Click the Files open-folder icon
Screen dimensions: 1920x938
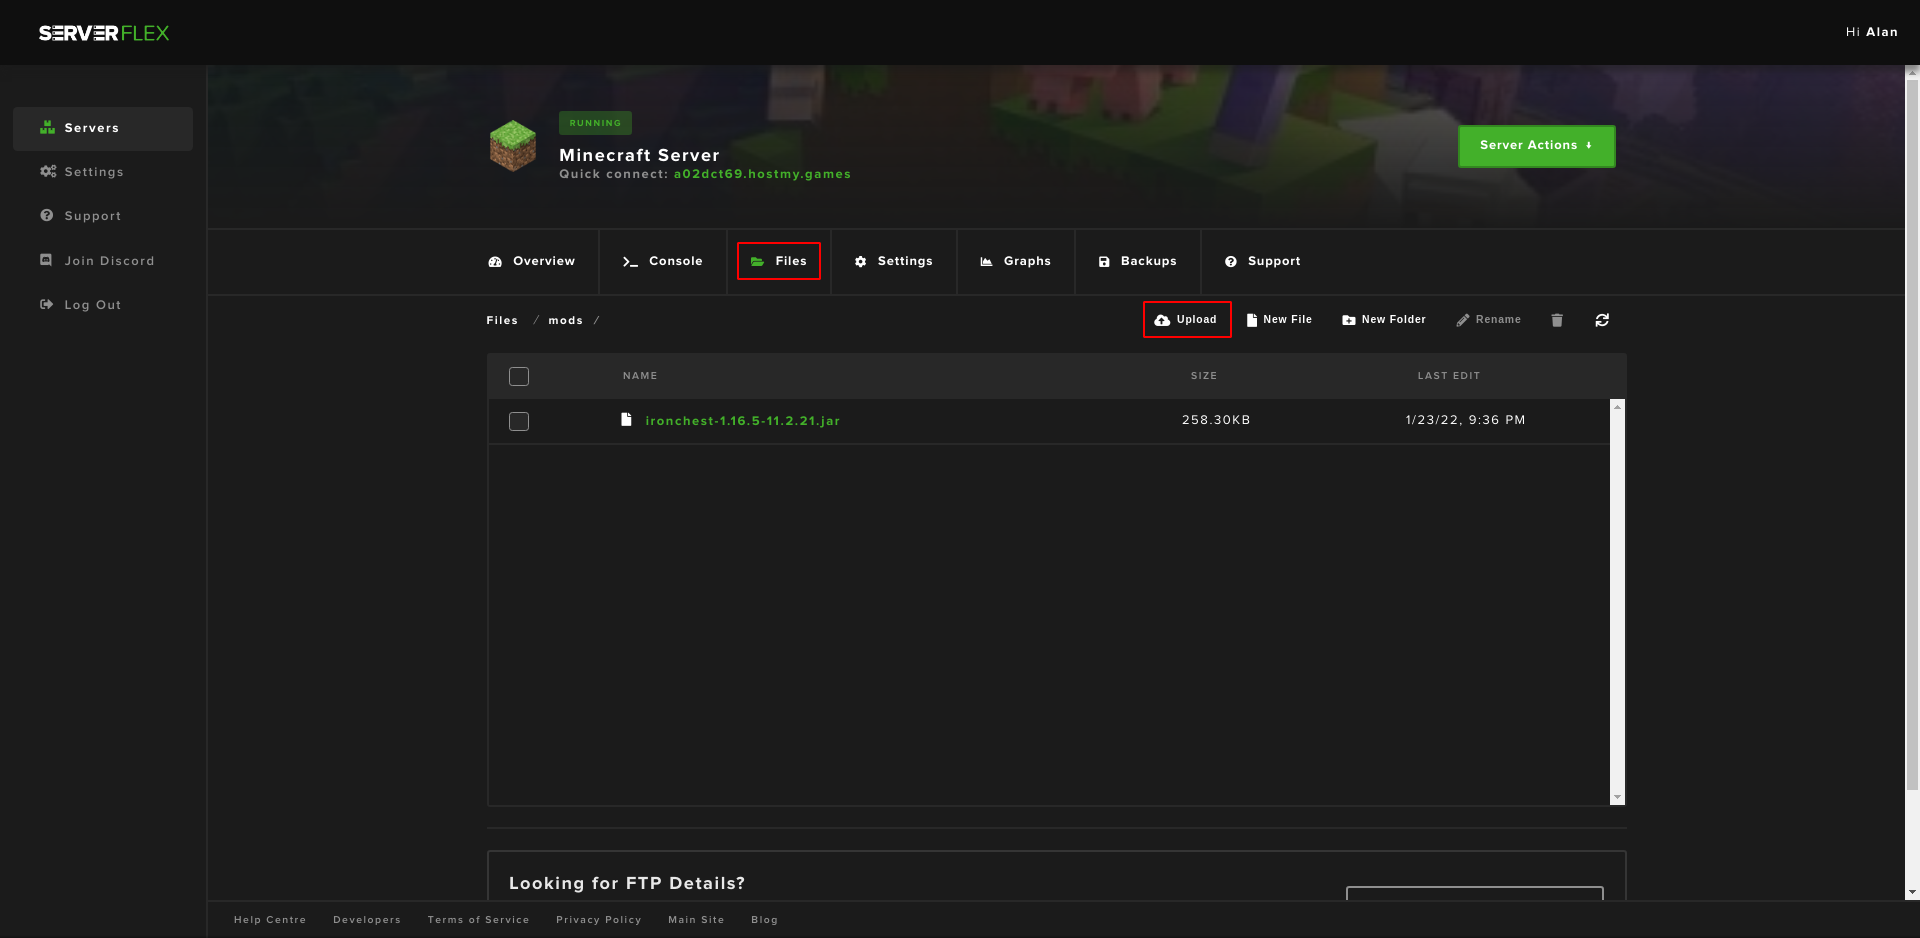pyautogui.click(x=758, y=262)
